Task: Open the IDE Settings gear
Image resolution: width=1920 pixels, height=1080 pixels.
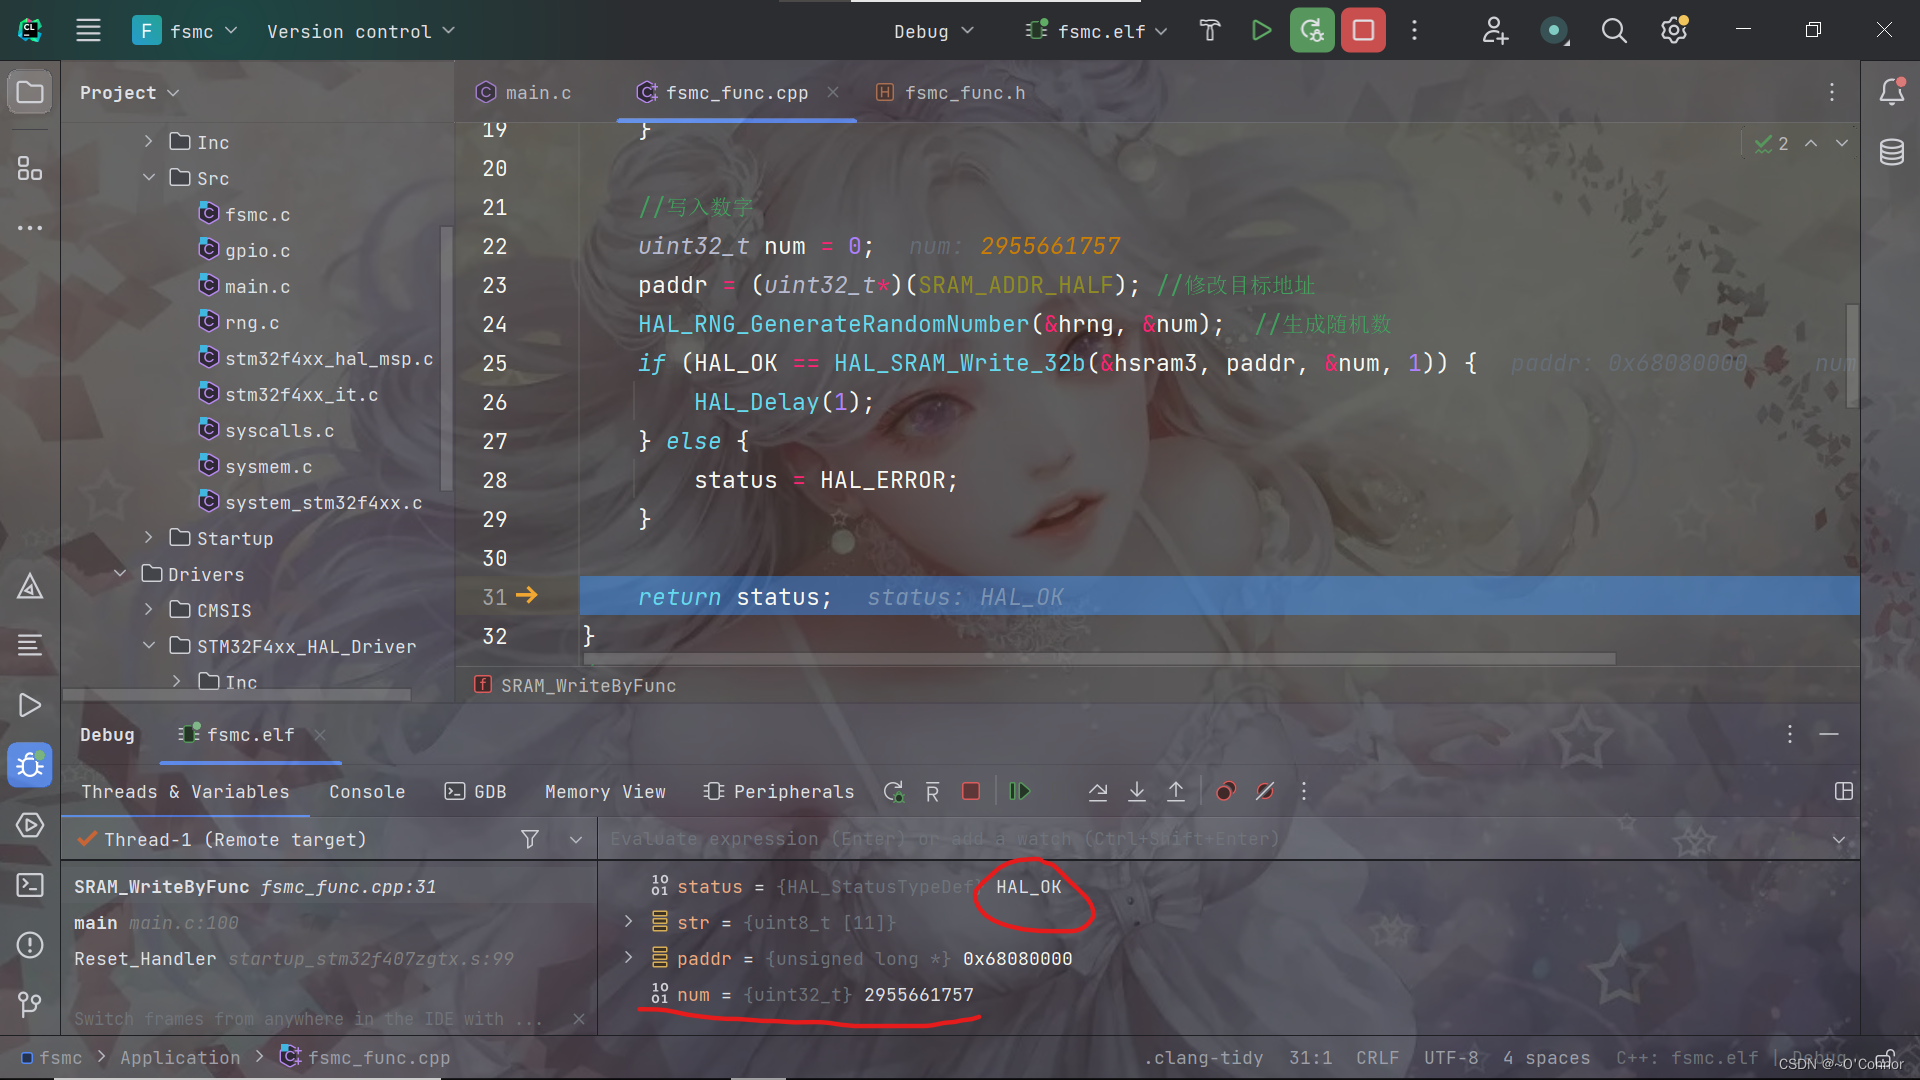Action: point(1673,30)
